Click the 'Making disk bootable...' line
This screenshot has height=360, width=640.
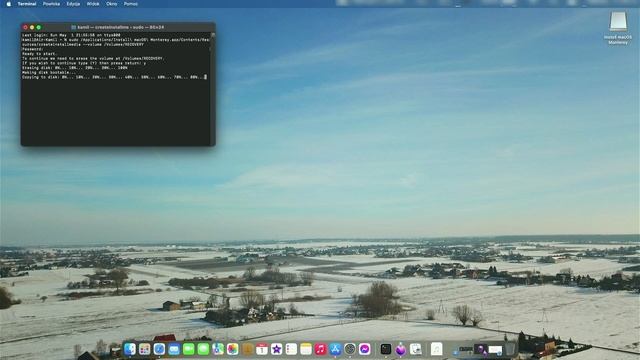[49, 72]
